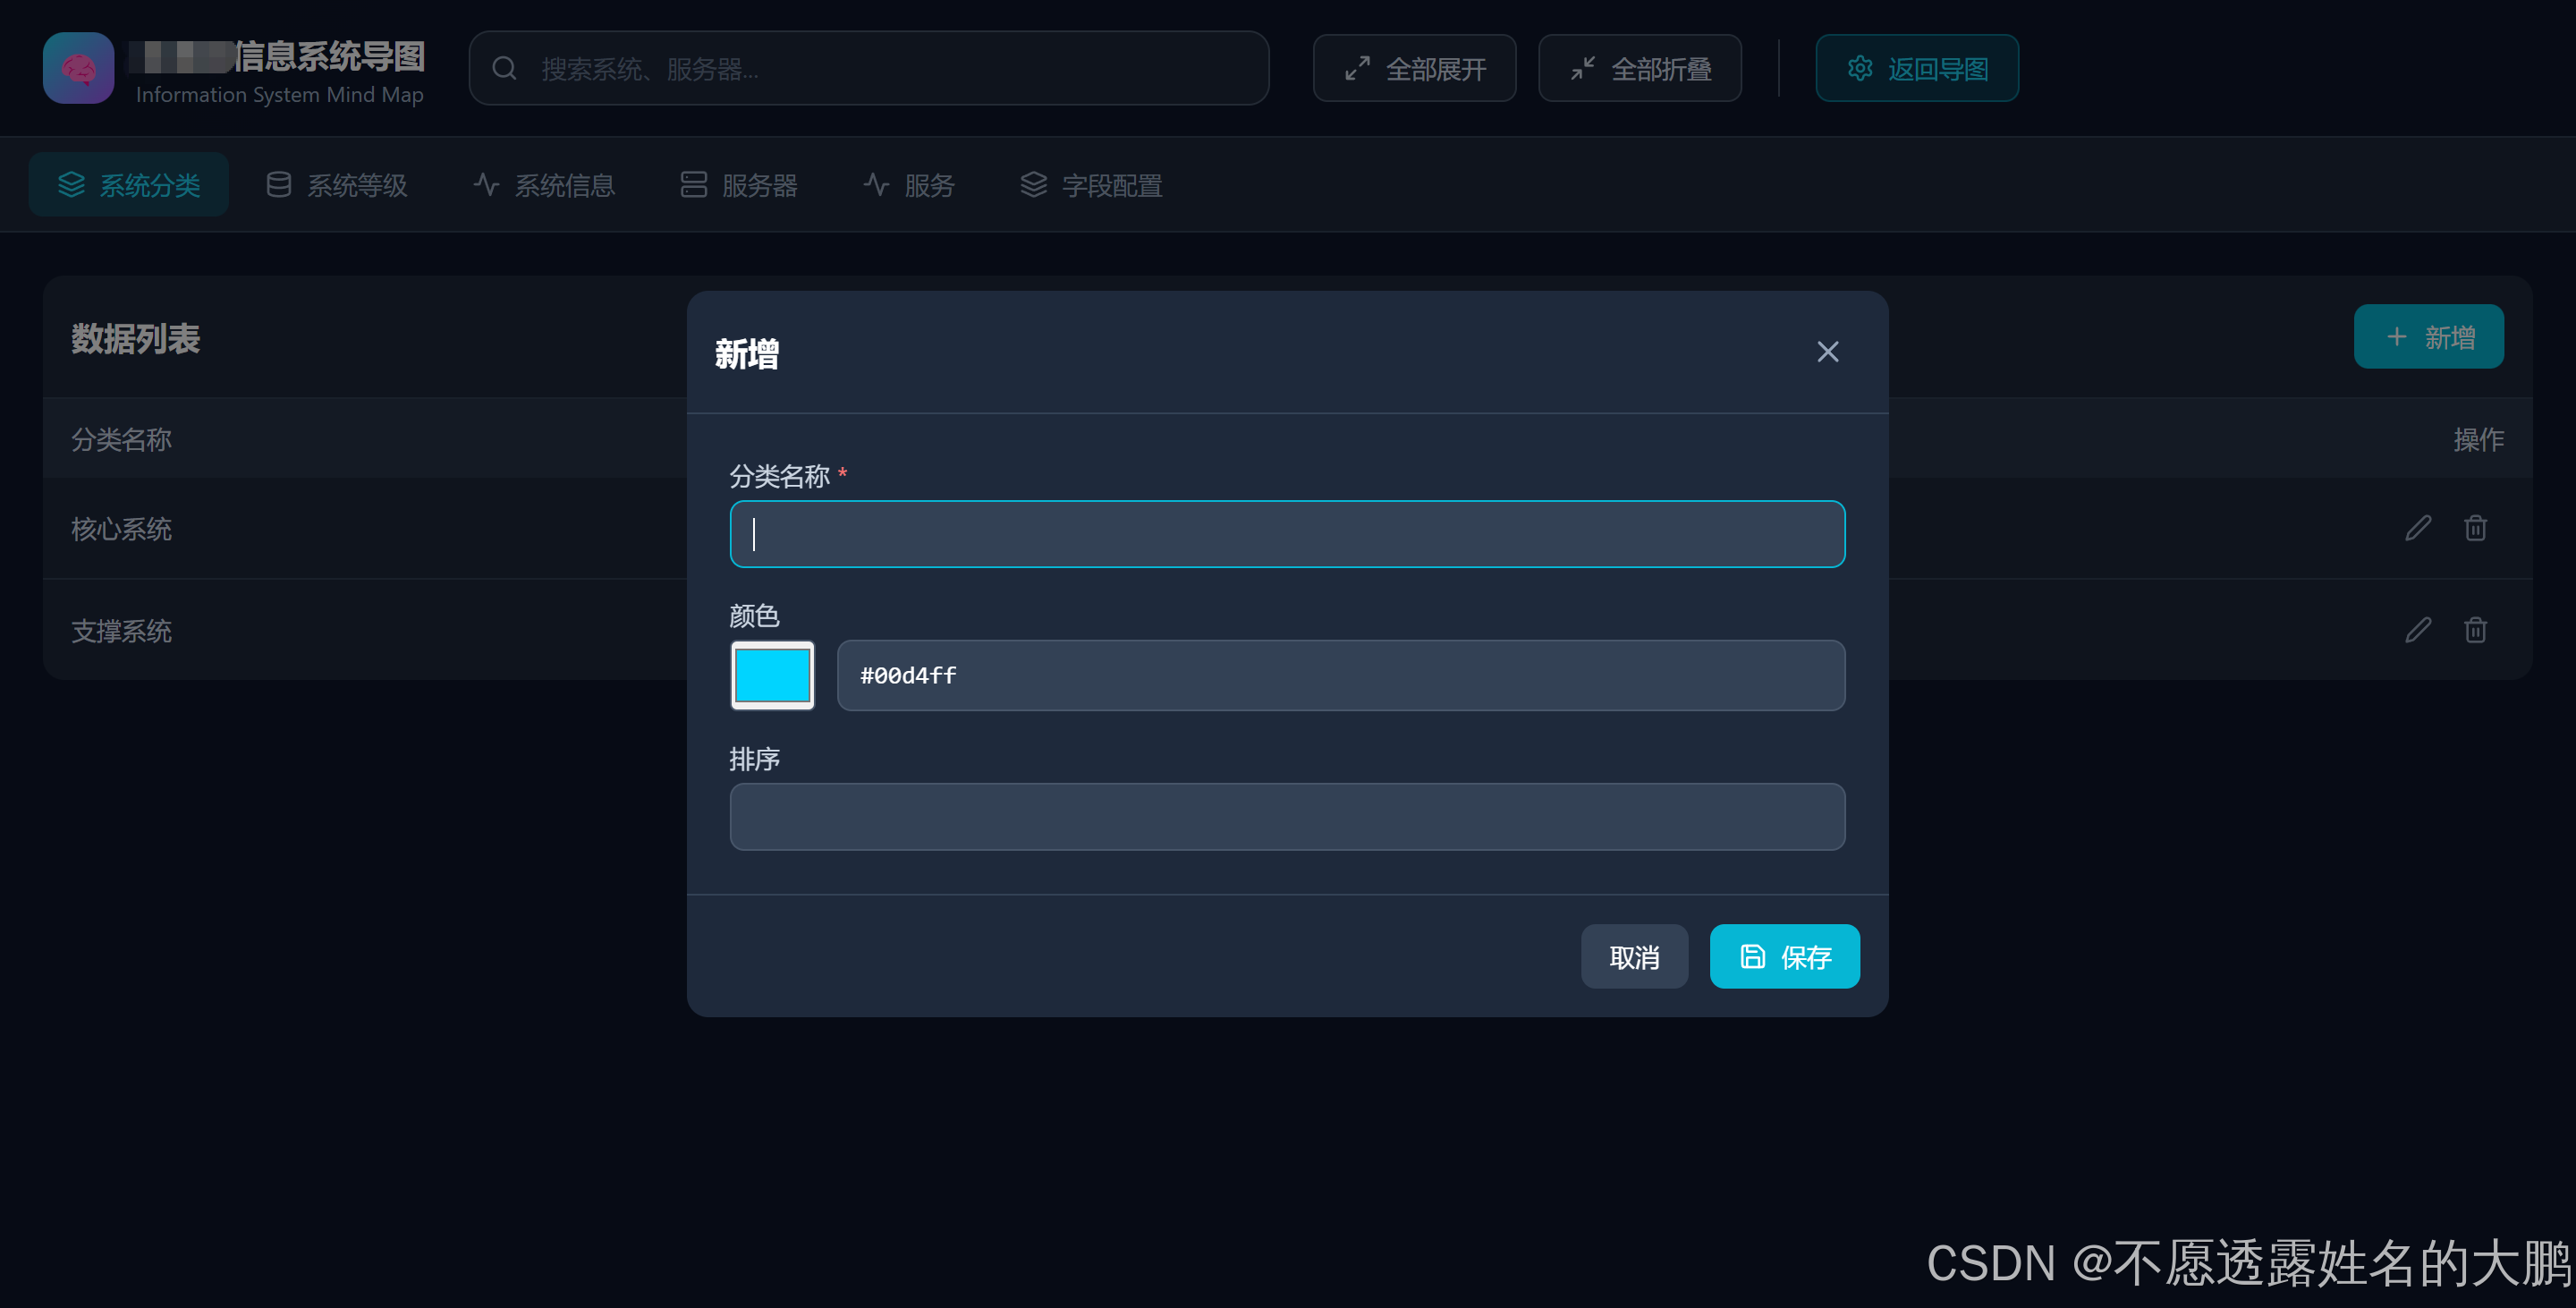Click the #00d4ff hex color field
Screen dimensions: 2576x1308
click(1340, 675)
